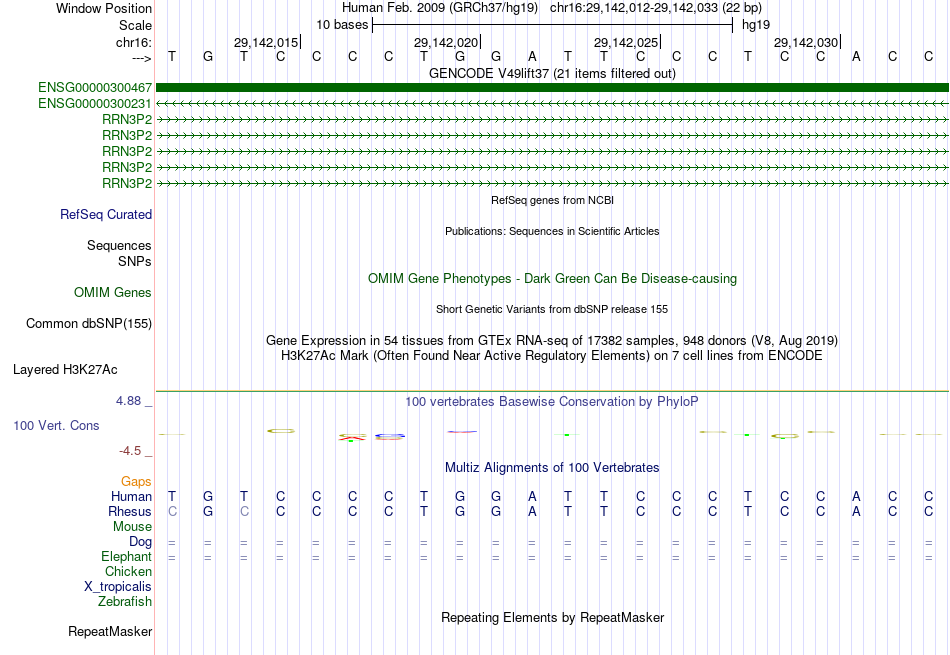Click the chr16:29,142,012-29,142,033 (22 bp) position text
Viewport: 950px width, 655px height.
[656, 8]
